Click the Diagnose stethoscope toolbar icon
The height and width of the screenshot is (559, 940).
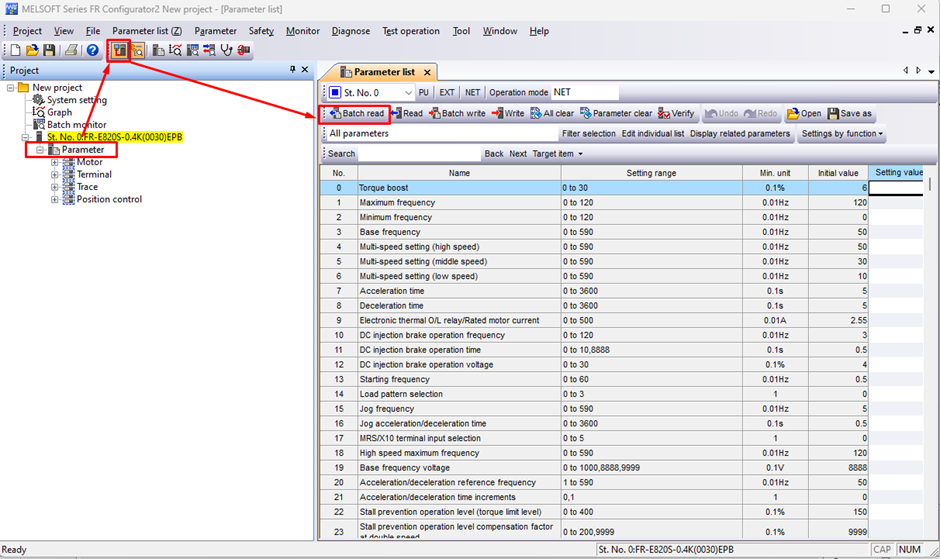pyautogui.click(x=226, y=50)
